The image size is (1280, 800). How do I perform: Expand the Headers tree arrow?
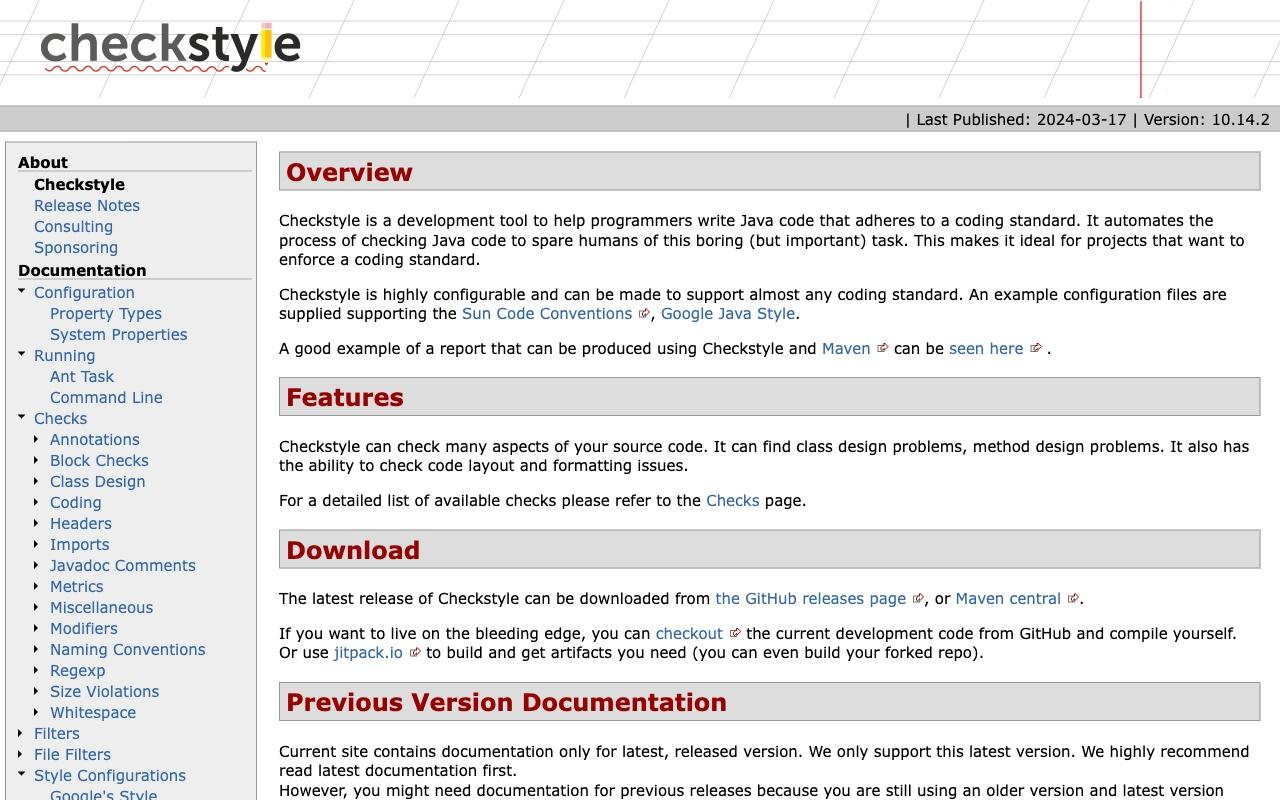click(37, 523)
